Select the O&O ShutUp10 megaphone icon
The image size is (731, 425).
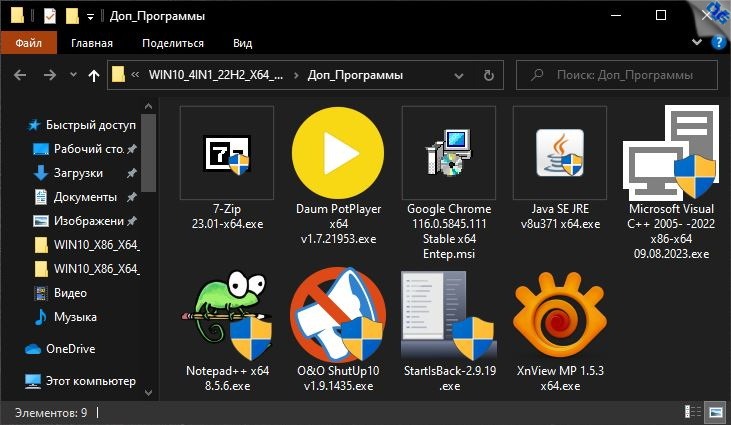[x=338, y=315]
